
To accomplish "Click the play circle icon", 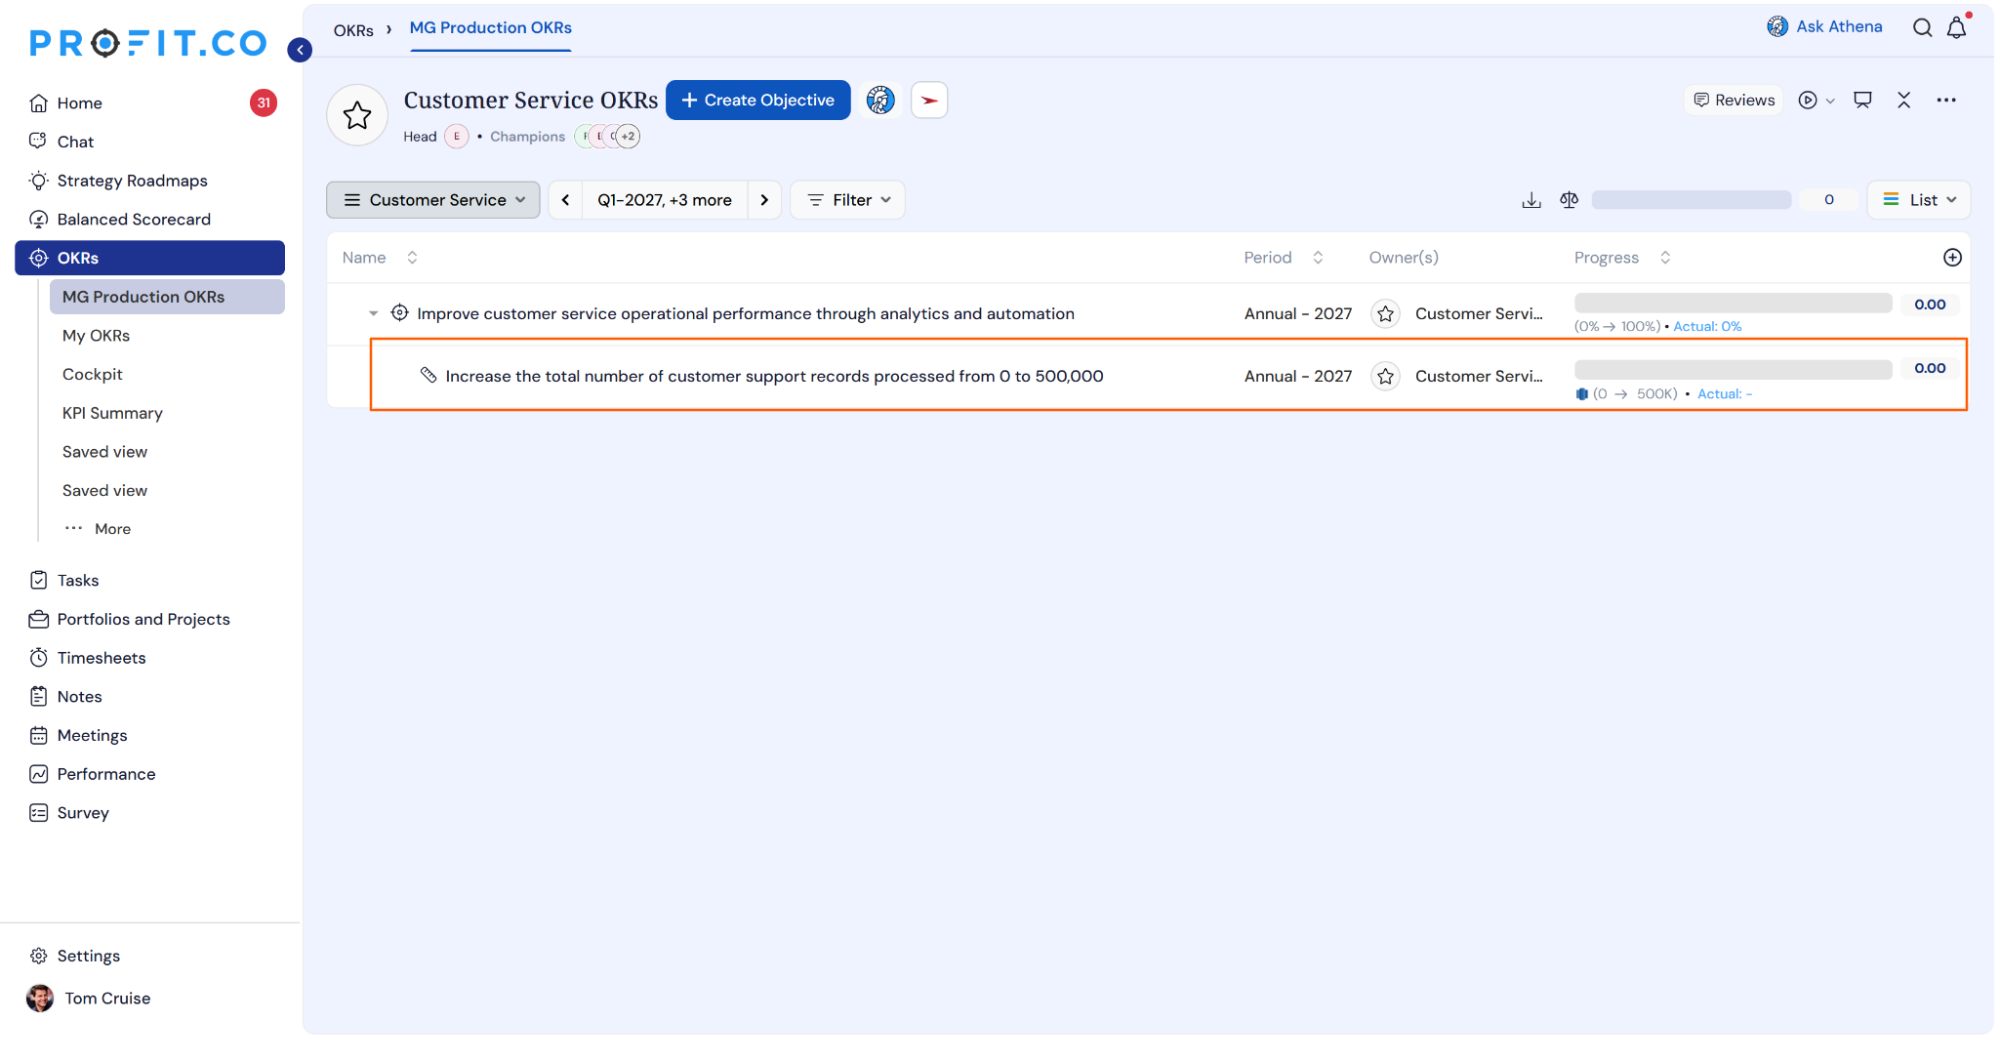I will [x=1807, y=100].
